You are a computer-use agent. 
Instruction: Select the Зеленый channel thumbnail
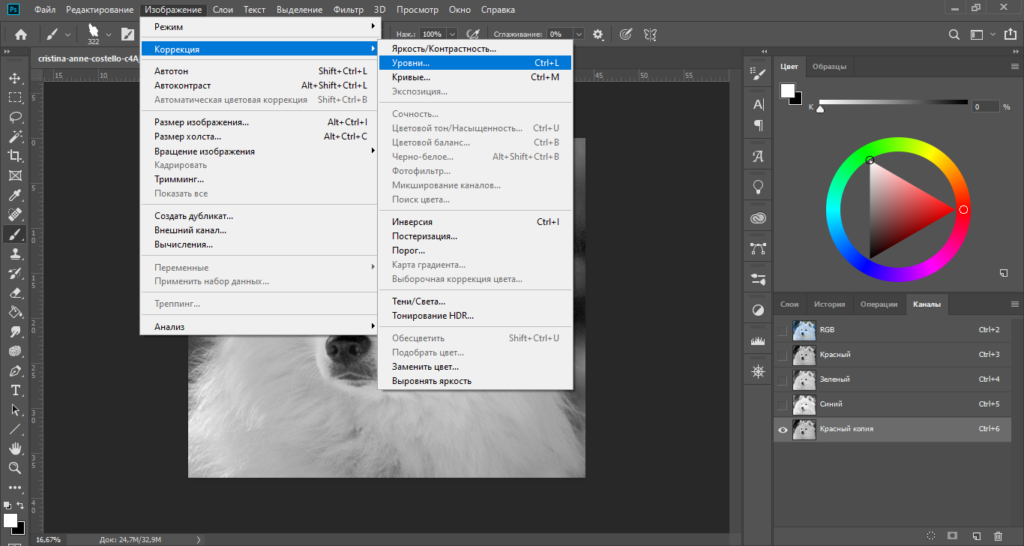pyautogui.click(x=802, y=380)
